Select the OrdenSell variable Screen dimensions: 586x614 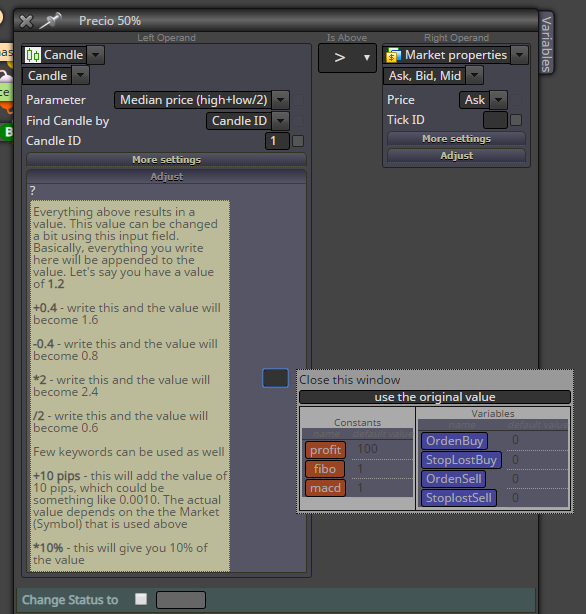click(x=454, y=479)
